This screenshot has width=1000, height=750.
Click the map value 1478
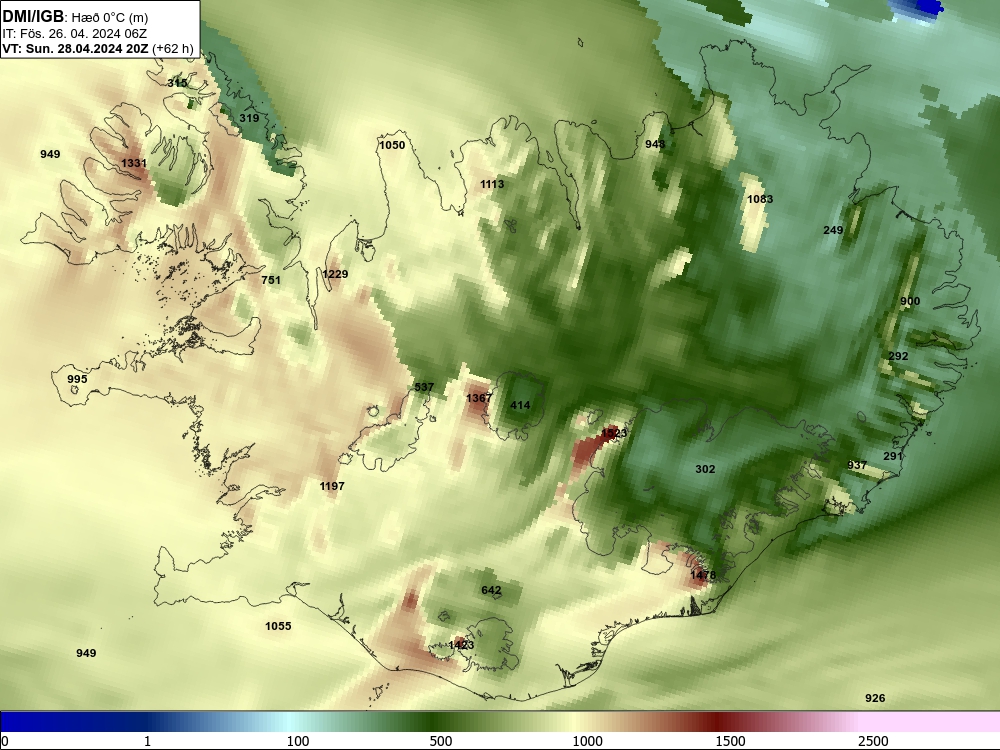(x=703, y=575)
